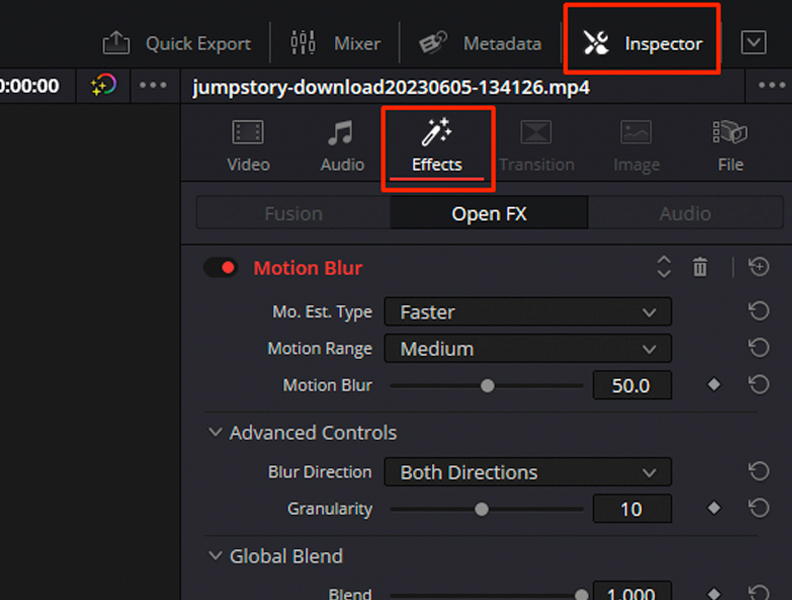The height and width of the screenshot is (600, 792).
Task: Delete the Motion Blur effect with trash icon
Action: point(700,267)
